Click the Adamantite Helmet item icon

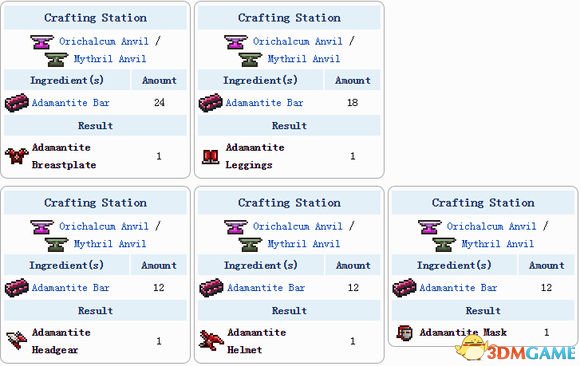click(x=211, y=341)
